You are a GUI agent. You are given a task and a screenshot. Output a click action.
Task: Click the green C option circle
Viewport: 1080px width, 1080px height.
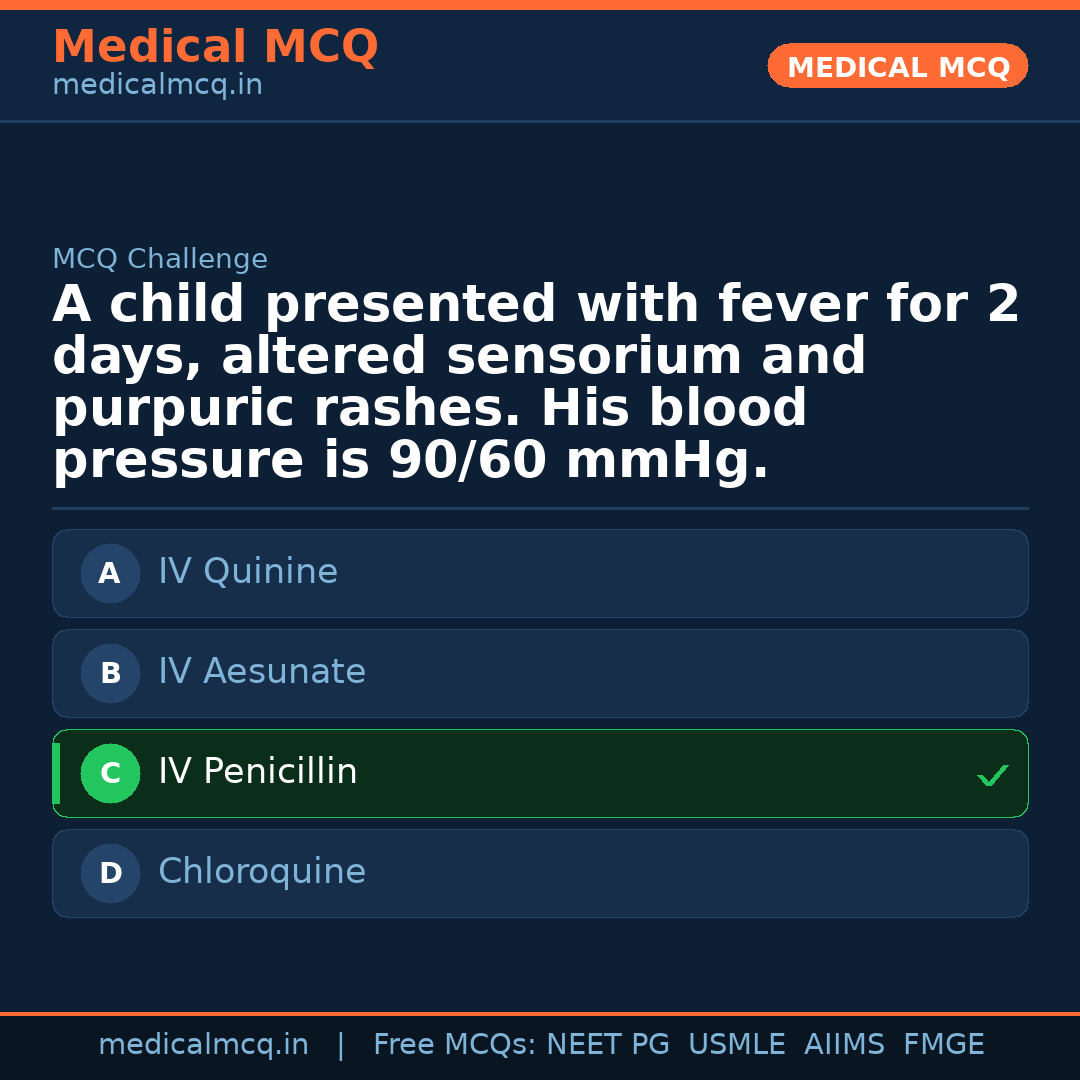(x=110, y=773)
